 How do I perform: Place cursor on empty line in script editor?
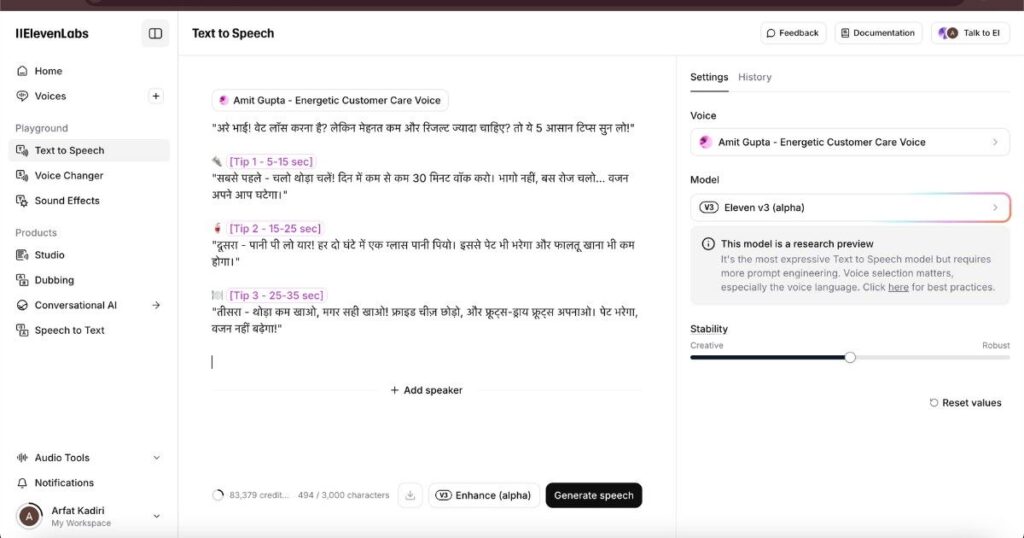[x=424, y=362]
